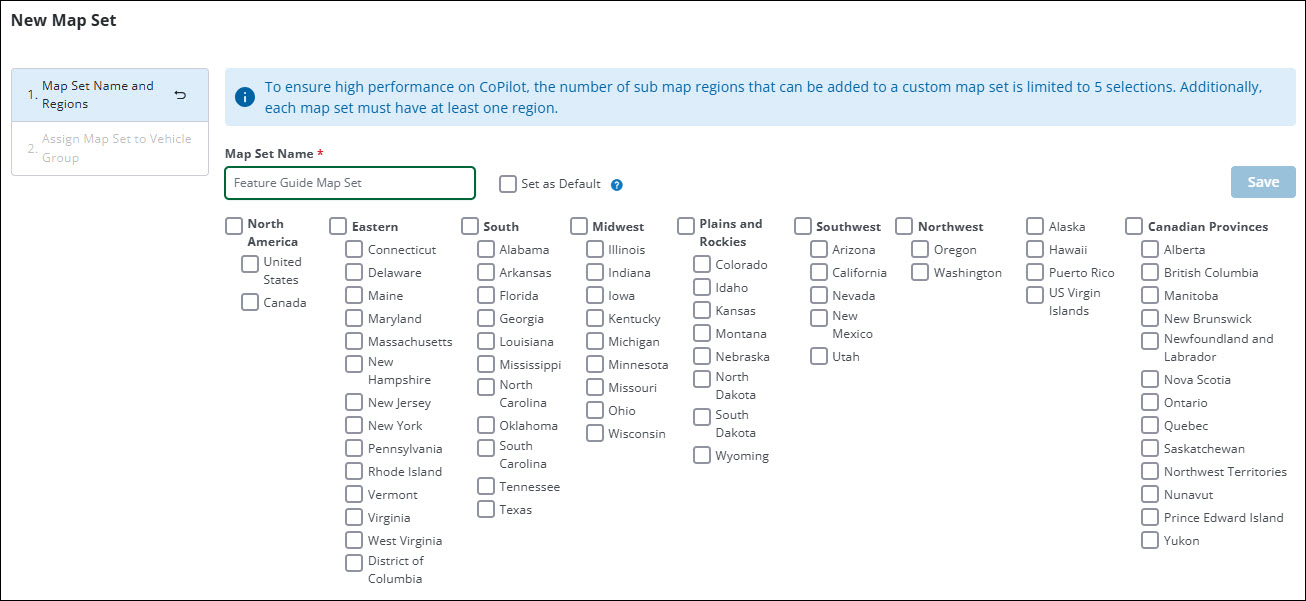Select Newfoundland and Labrador

point(1149,340)
